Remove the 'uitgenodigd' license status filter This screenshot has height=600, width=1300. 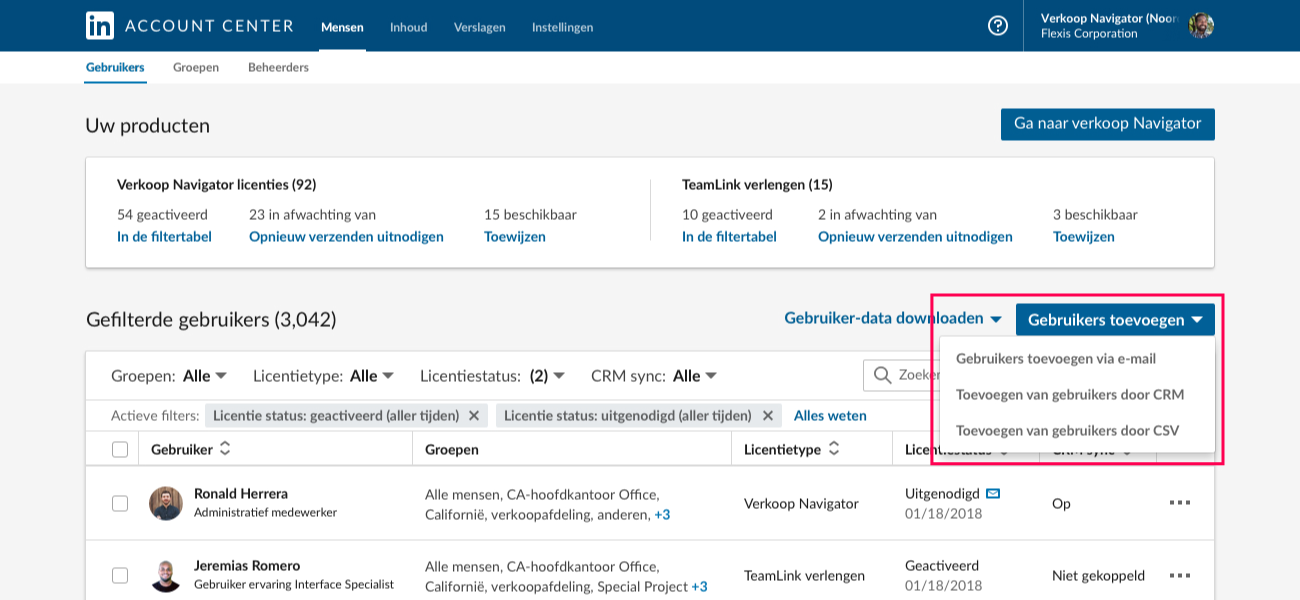coord(768,415)
